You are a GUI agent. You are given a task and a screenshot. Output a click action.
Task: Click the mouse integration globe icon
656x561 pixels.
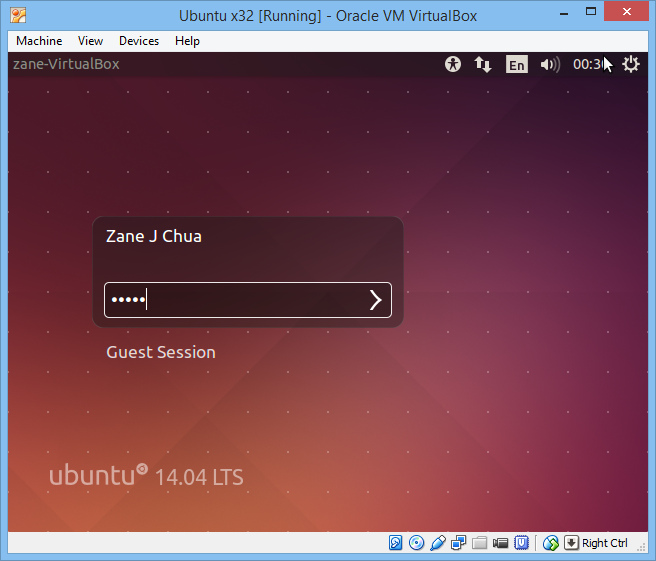pos(551,543)
